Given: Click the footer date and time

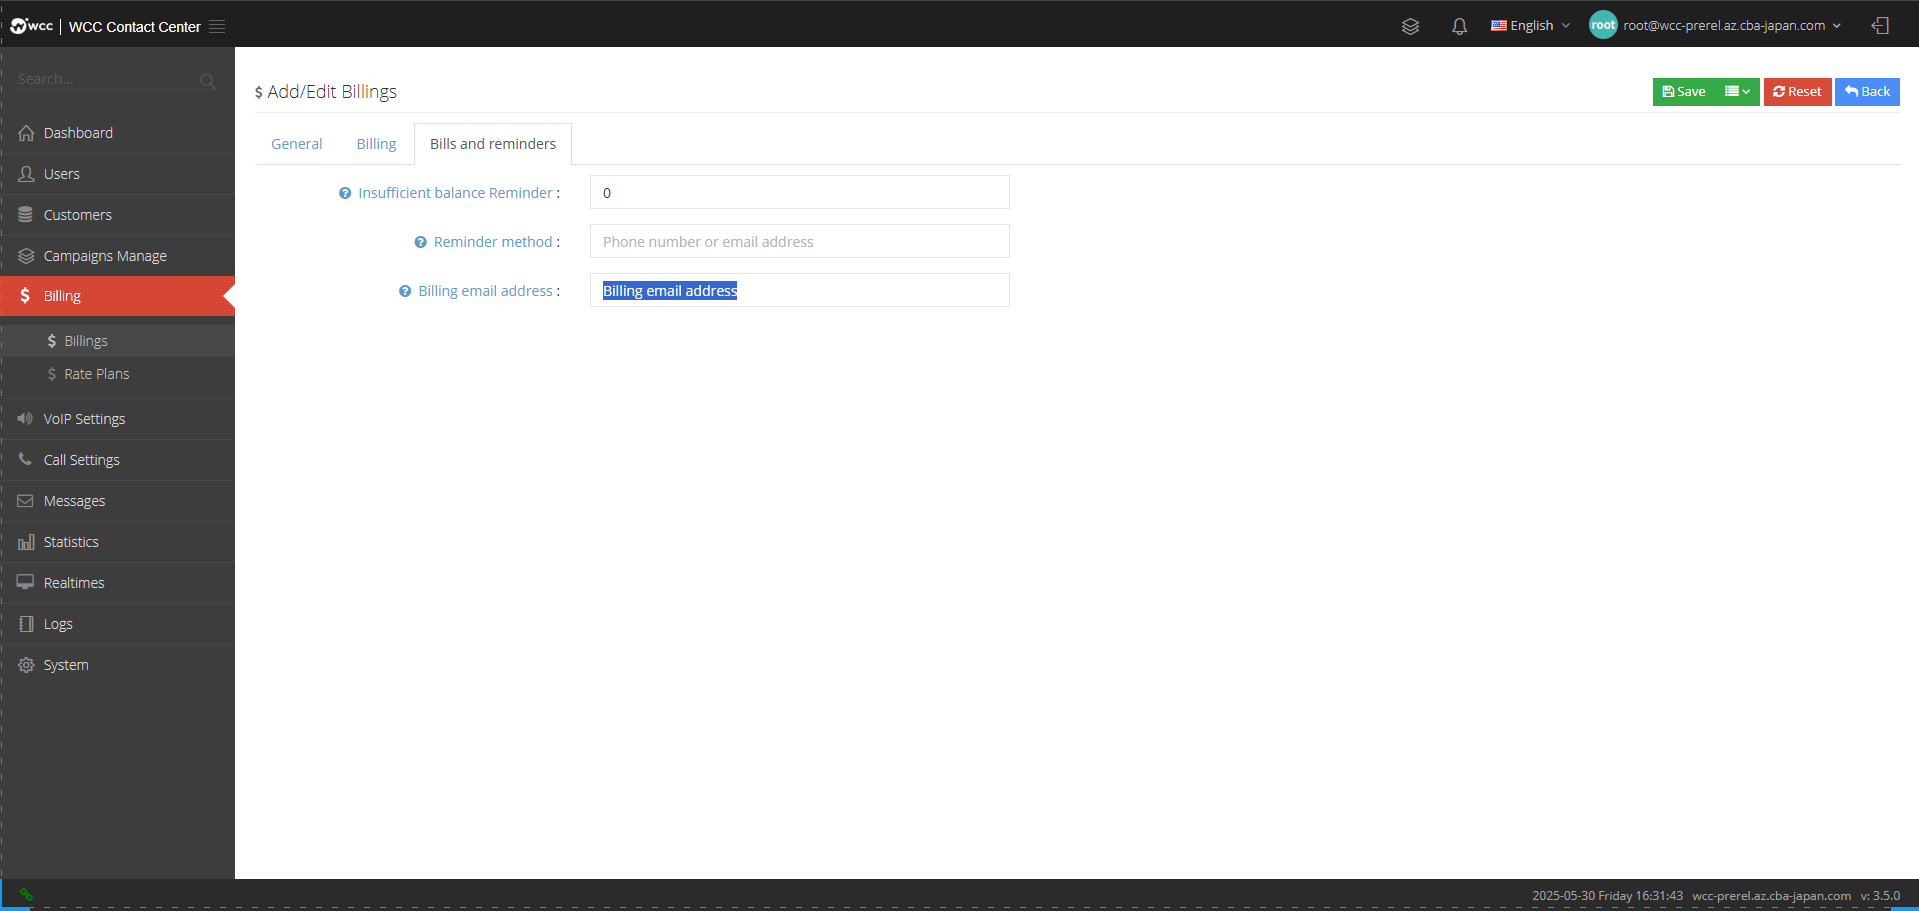Looking at the screenshot, I should [1607, 896].
